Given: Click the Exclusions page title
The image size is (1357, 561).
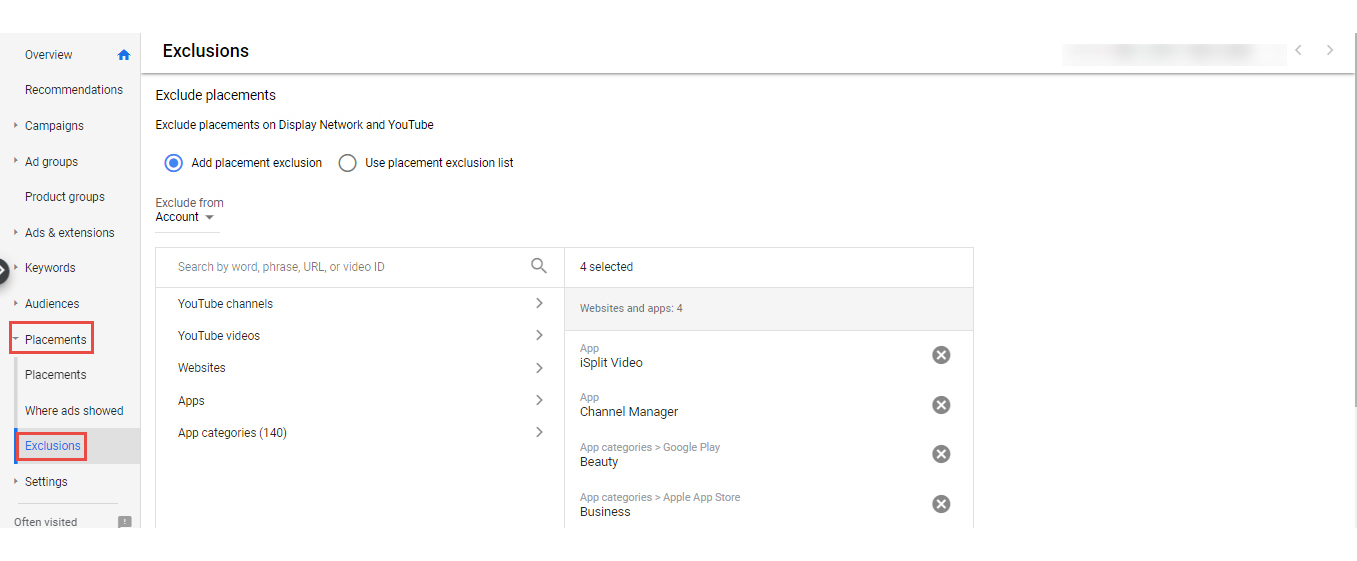Looking at the screenshot, I should pos(206,51).
